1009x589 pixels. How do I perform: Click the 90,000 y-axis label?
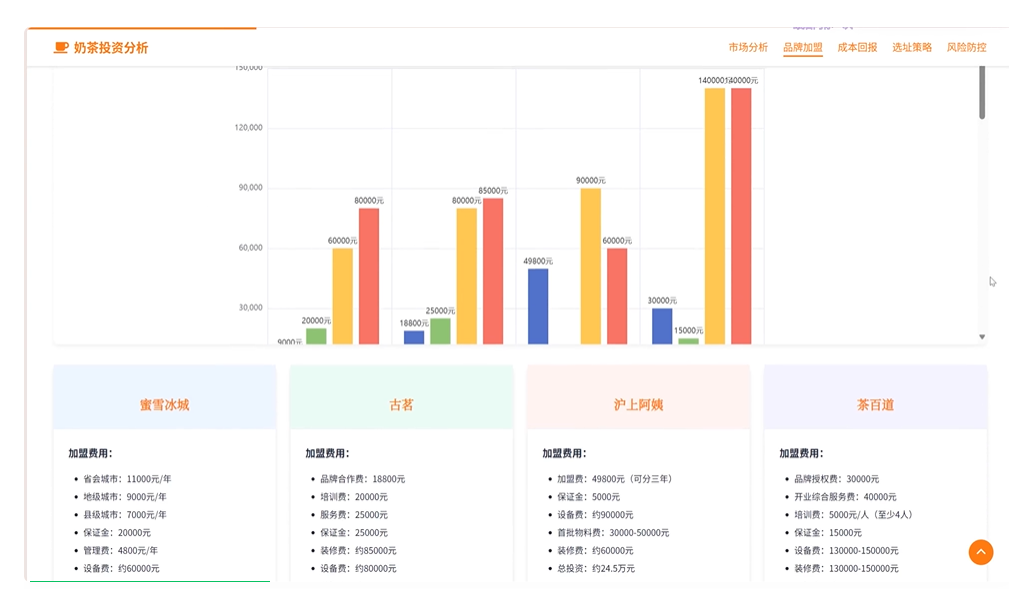click(x=250, y=187)
